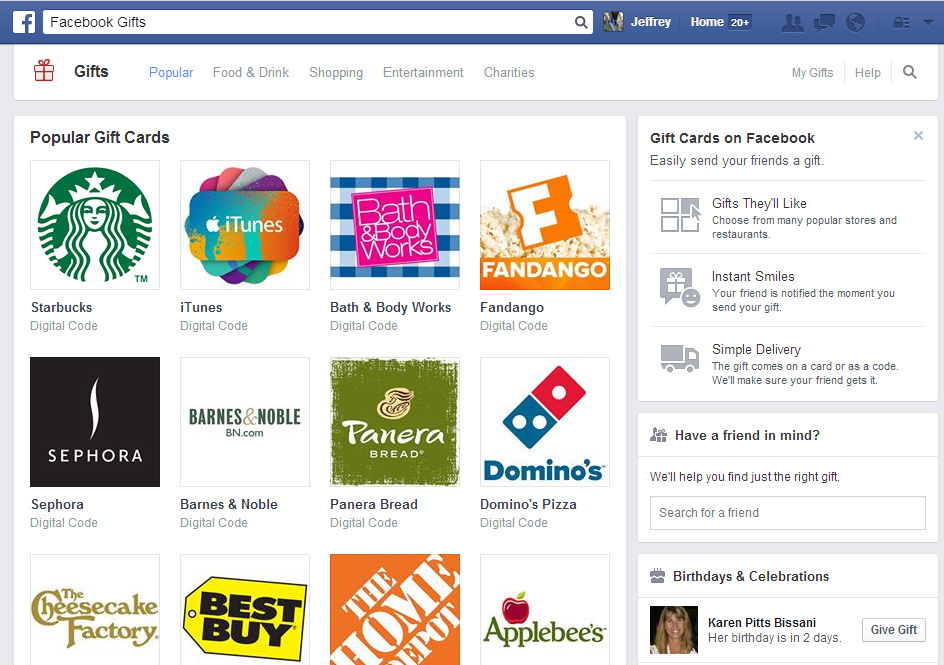The image size is (944, 665).
Task: Open the friend requests icon
Action: pyautogui.click(x=792, y=23)
